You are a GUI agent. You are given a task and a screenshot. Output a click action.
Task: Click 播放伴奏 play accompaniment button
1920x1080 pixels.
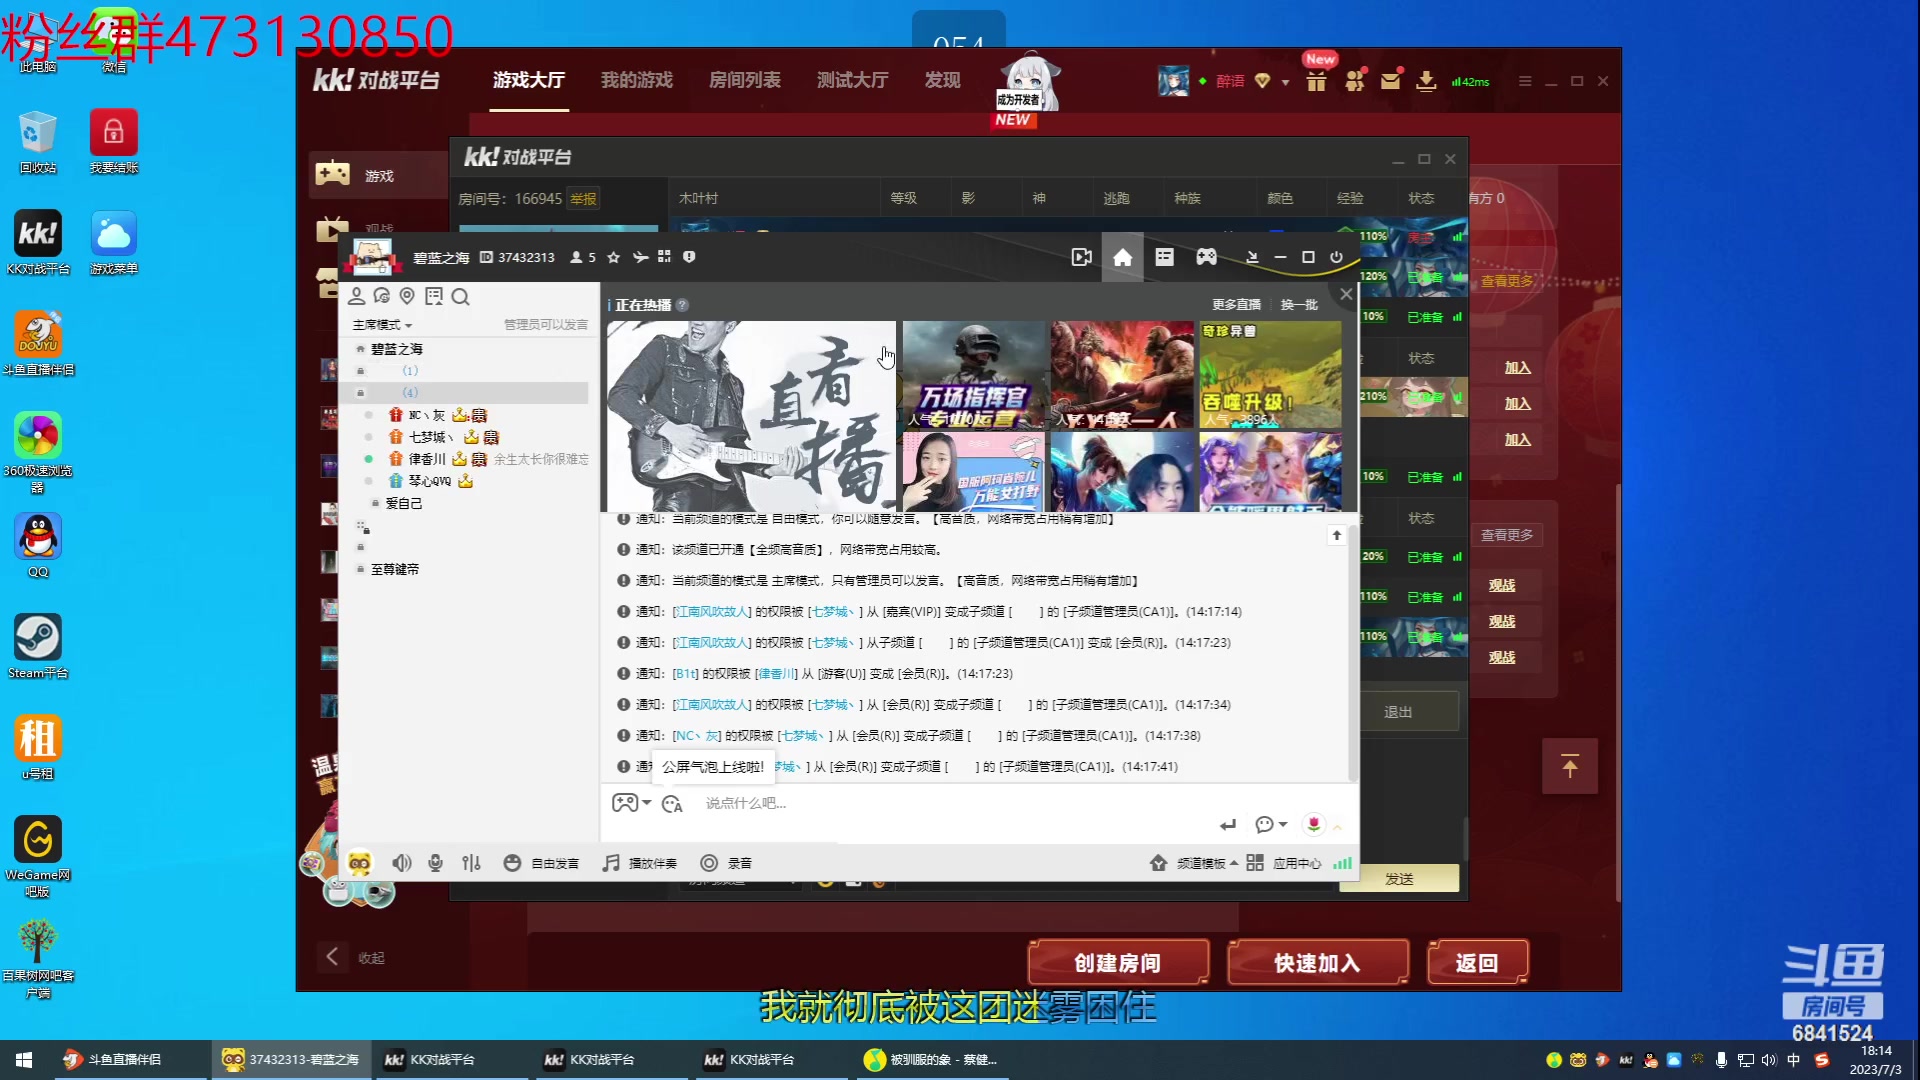639,863
